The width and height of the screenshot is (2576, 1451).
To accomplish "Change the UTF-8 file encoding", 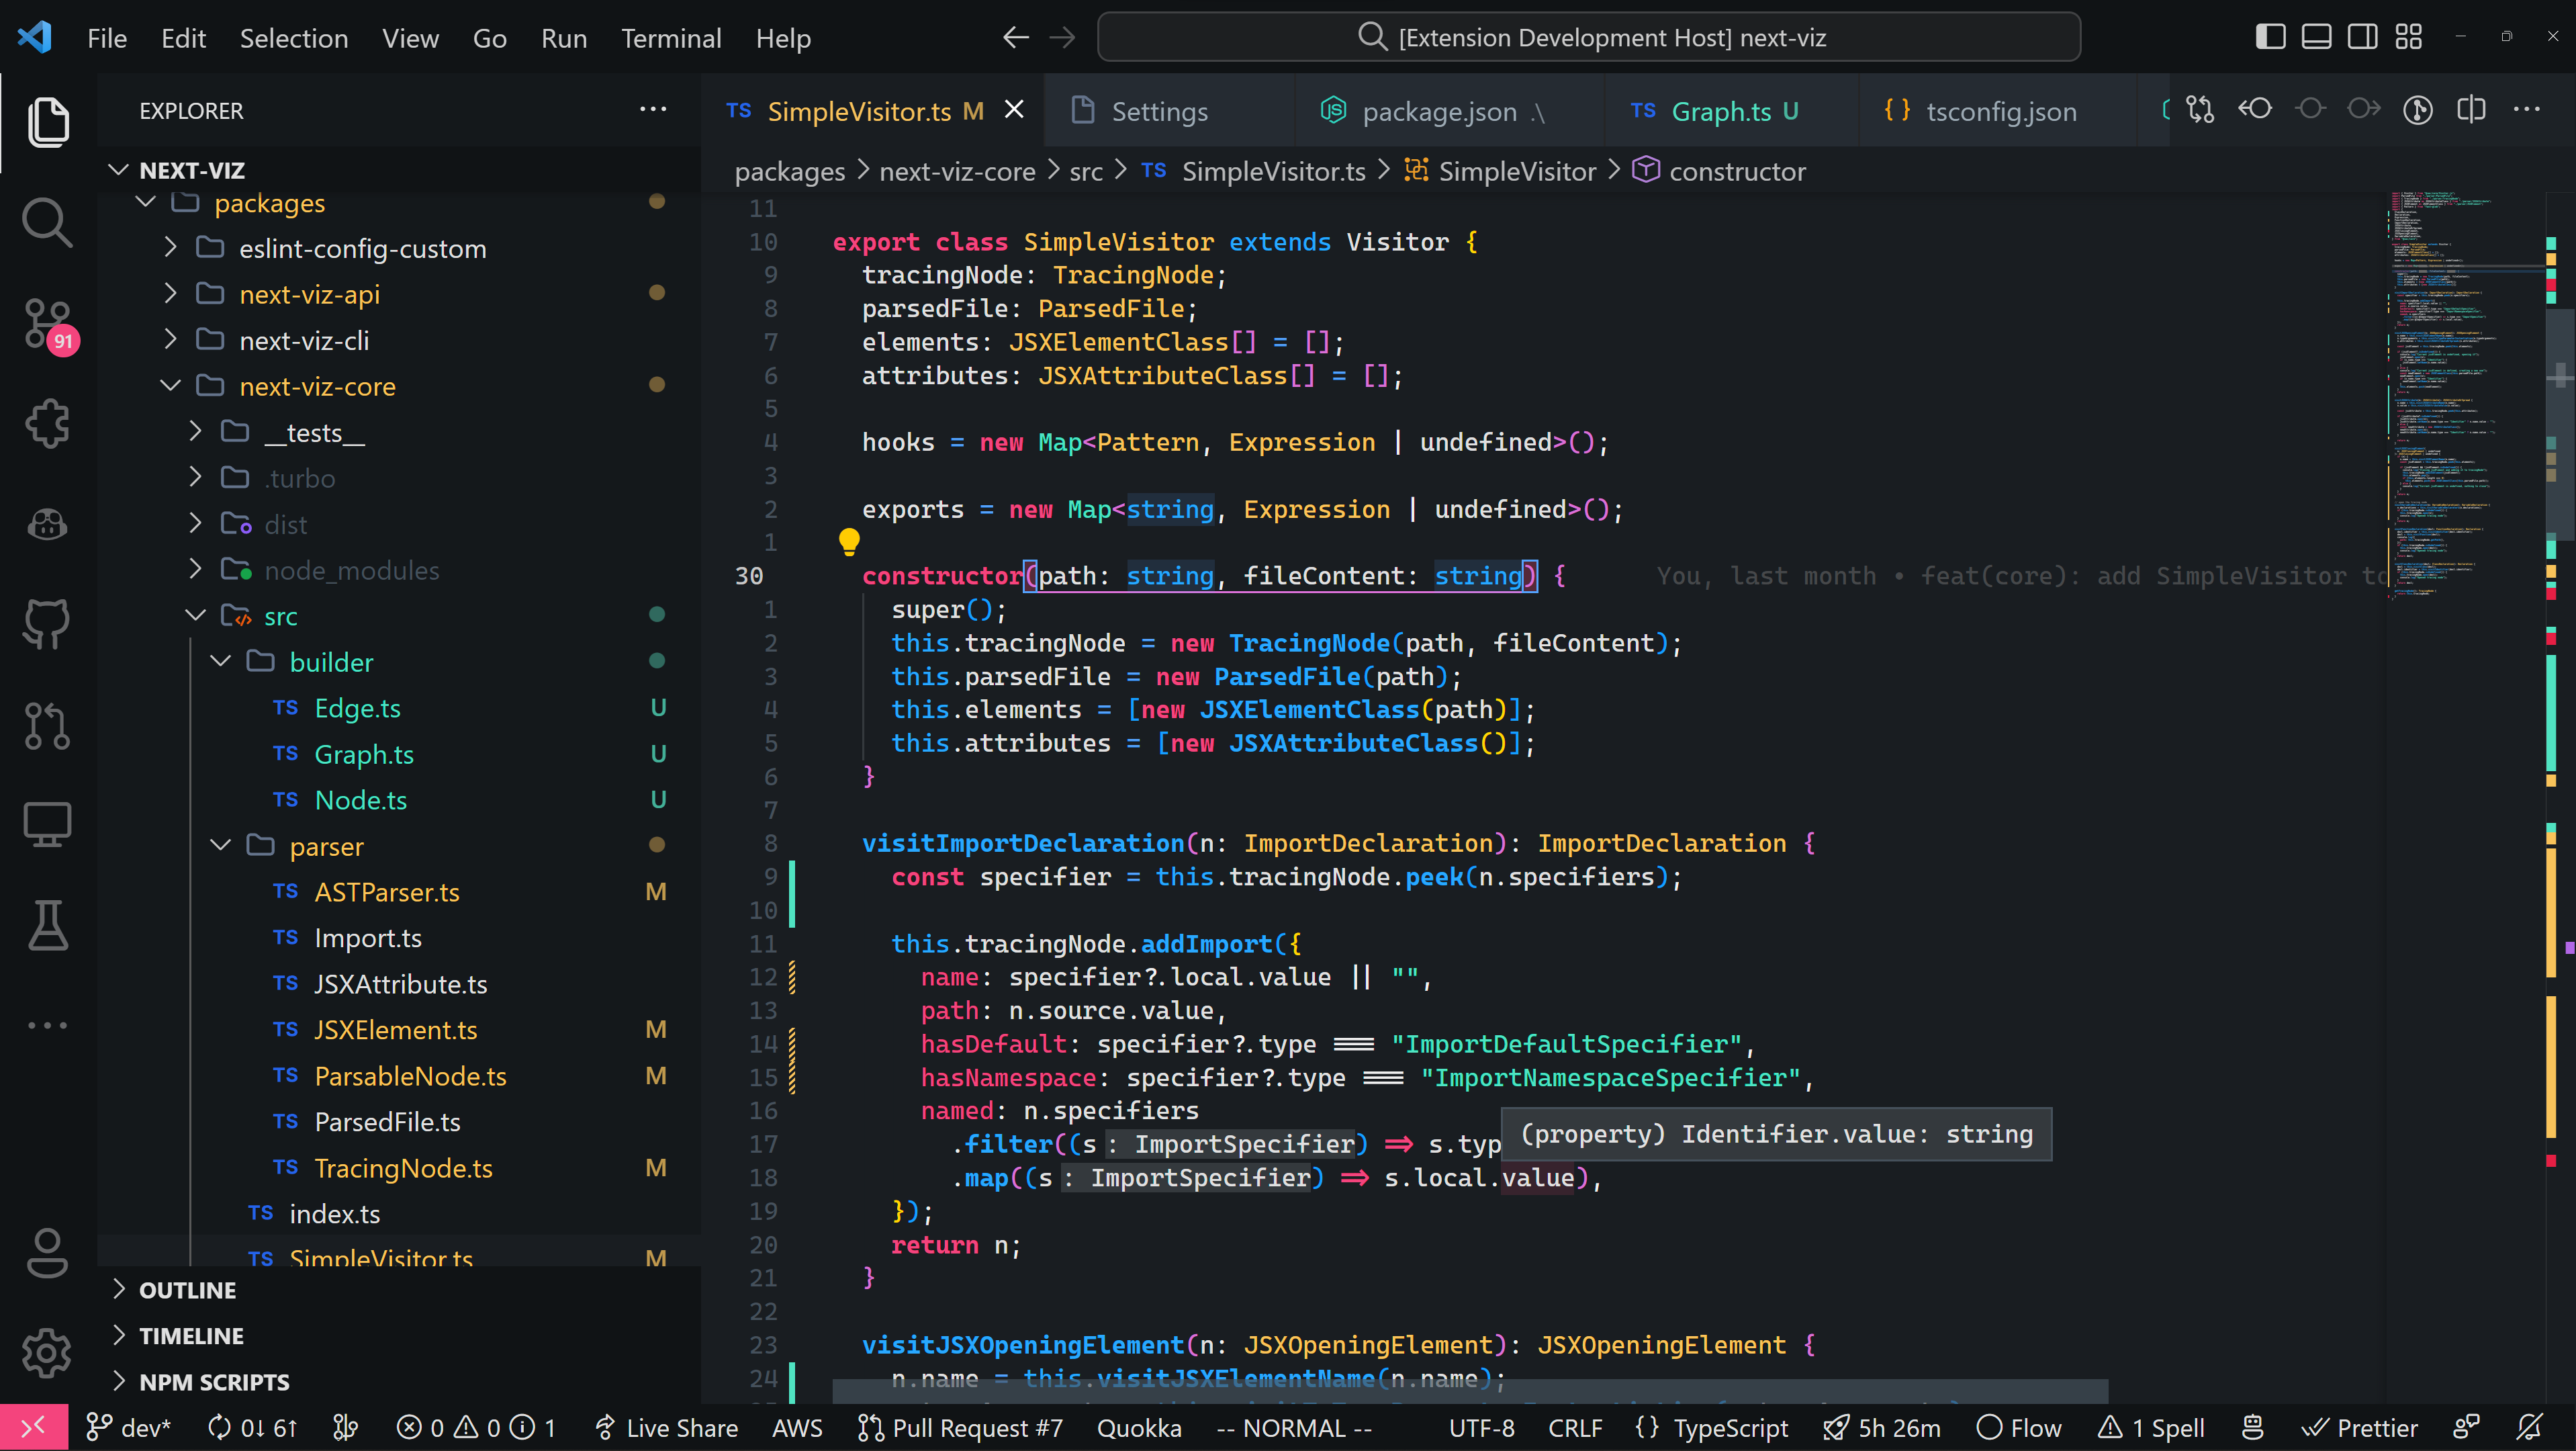I will click(x=1481, y=1427).
